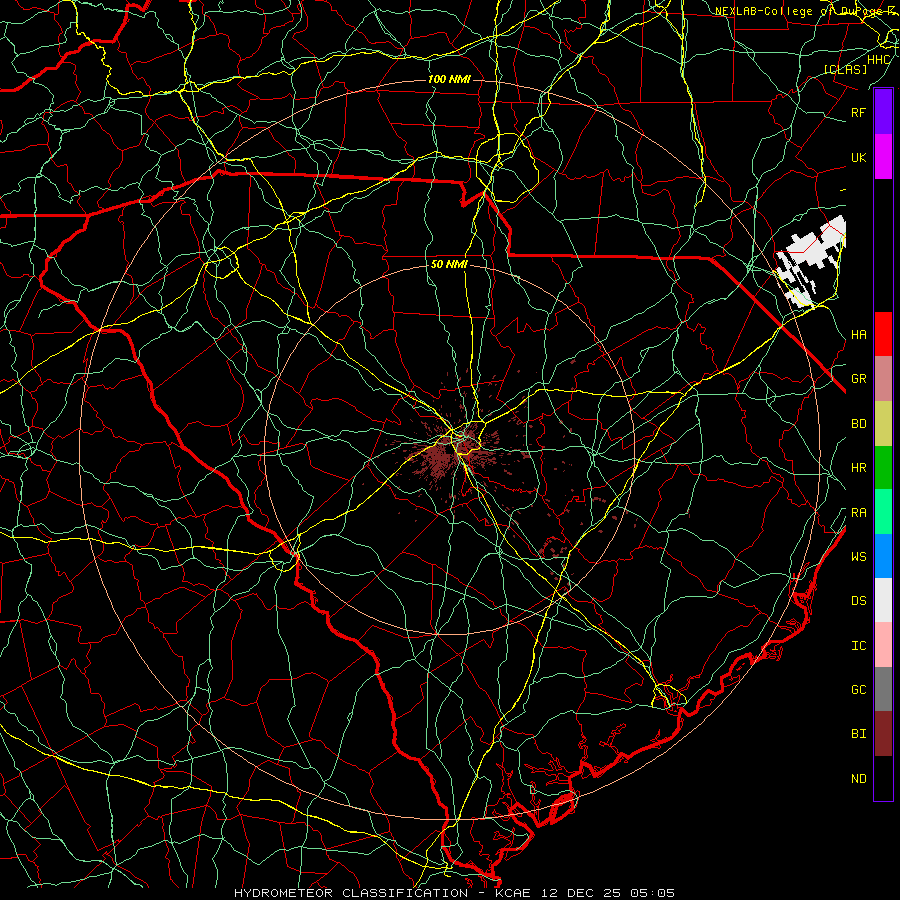Screen dimensions: 900x900
Task: Click the HA red legend swatch
Action: 883,334
